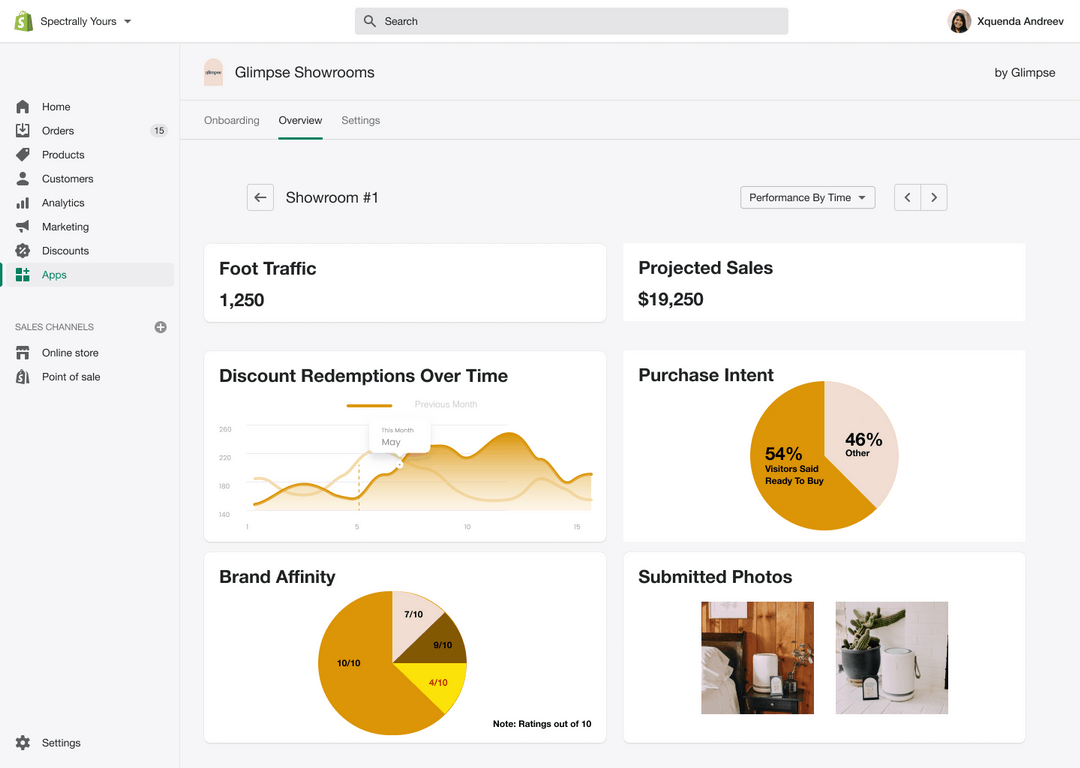Select the Orders icon showing 15
This screenshot has height=768, width=1080.
pos(22,130)
